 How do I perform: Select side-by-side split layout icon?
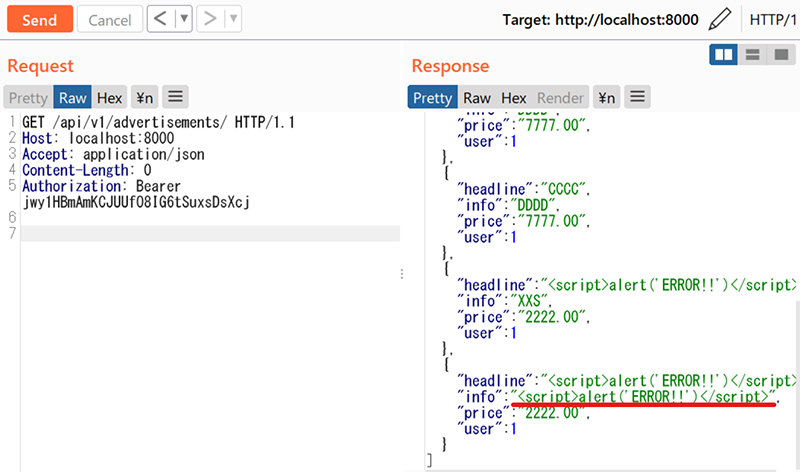click(723, 54)
